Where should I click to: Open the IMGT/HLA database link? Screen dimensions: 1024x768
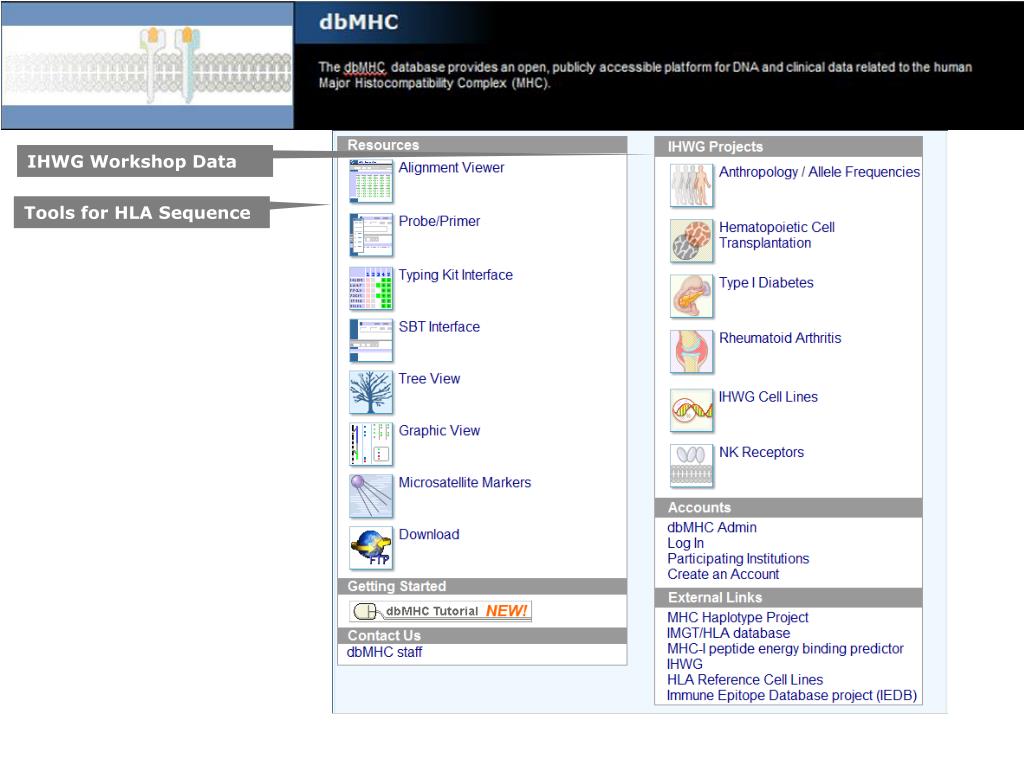(x=728, y=633)
